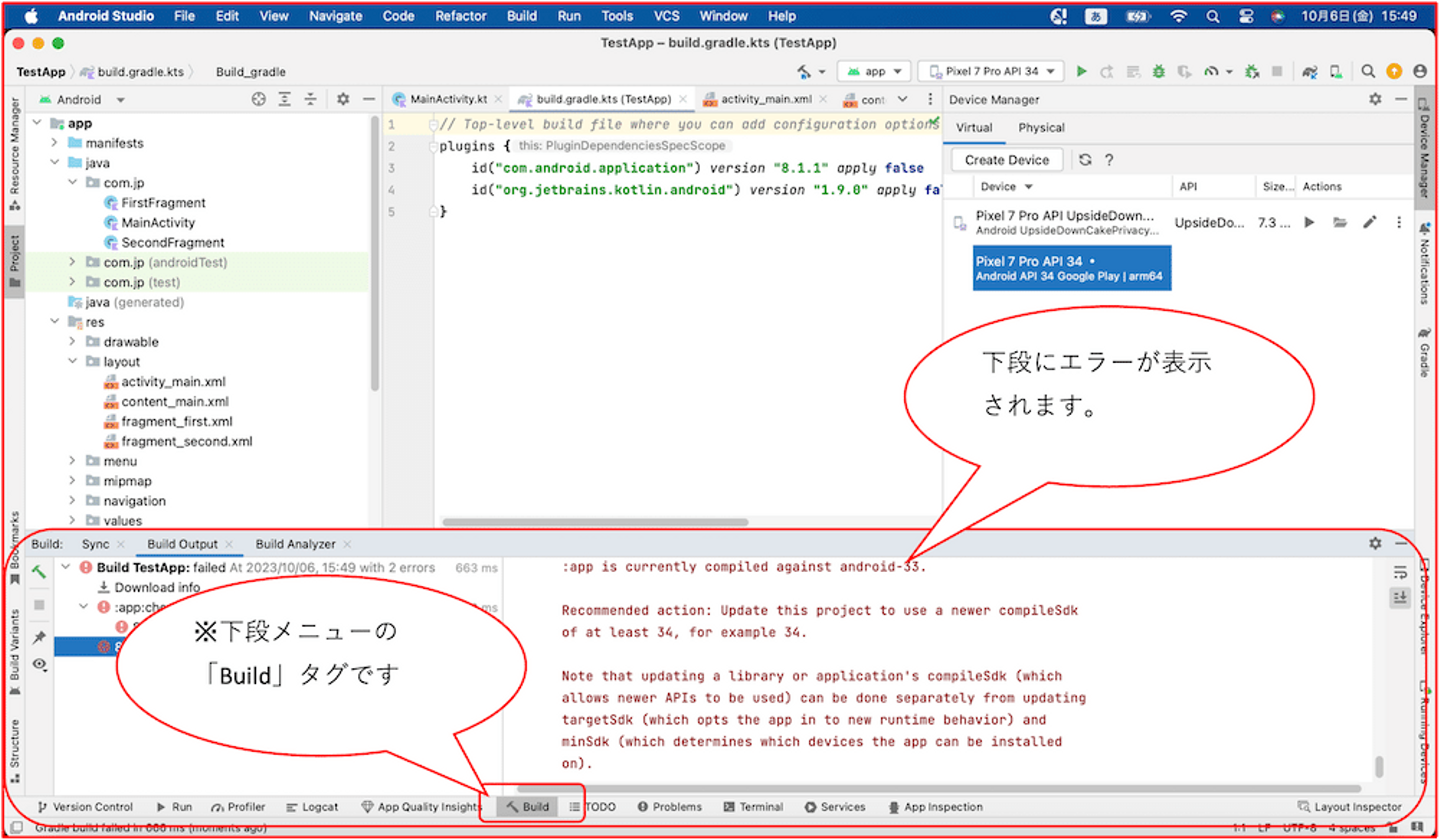Toggle soft-wrap in build output

point(1400,572)
